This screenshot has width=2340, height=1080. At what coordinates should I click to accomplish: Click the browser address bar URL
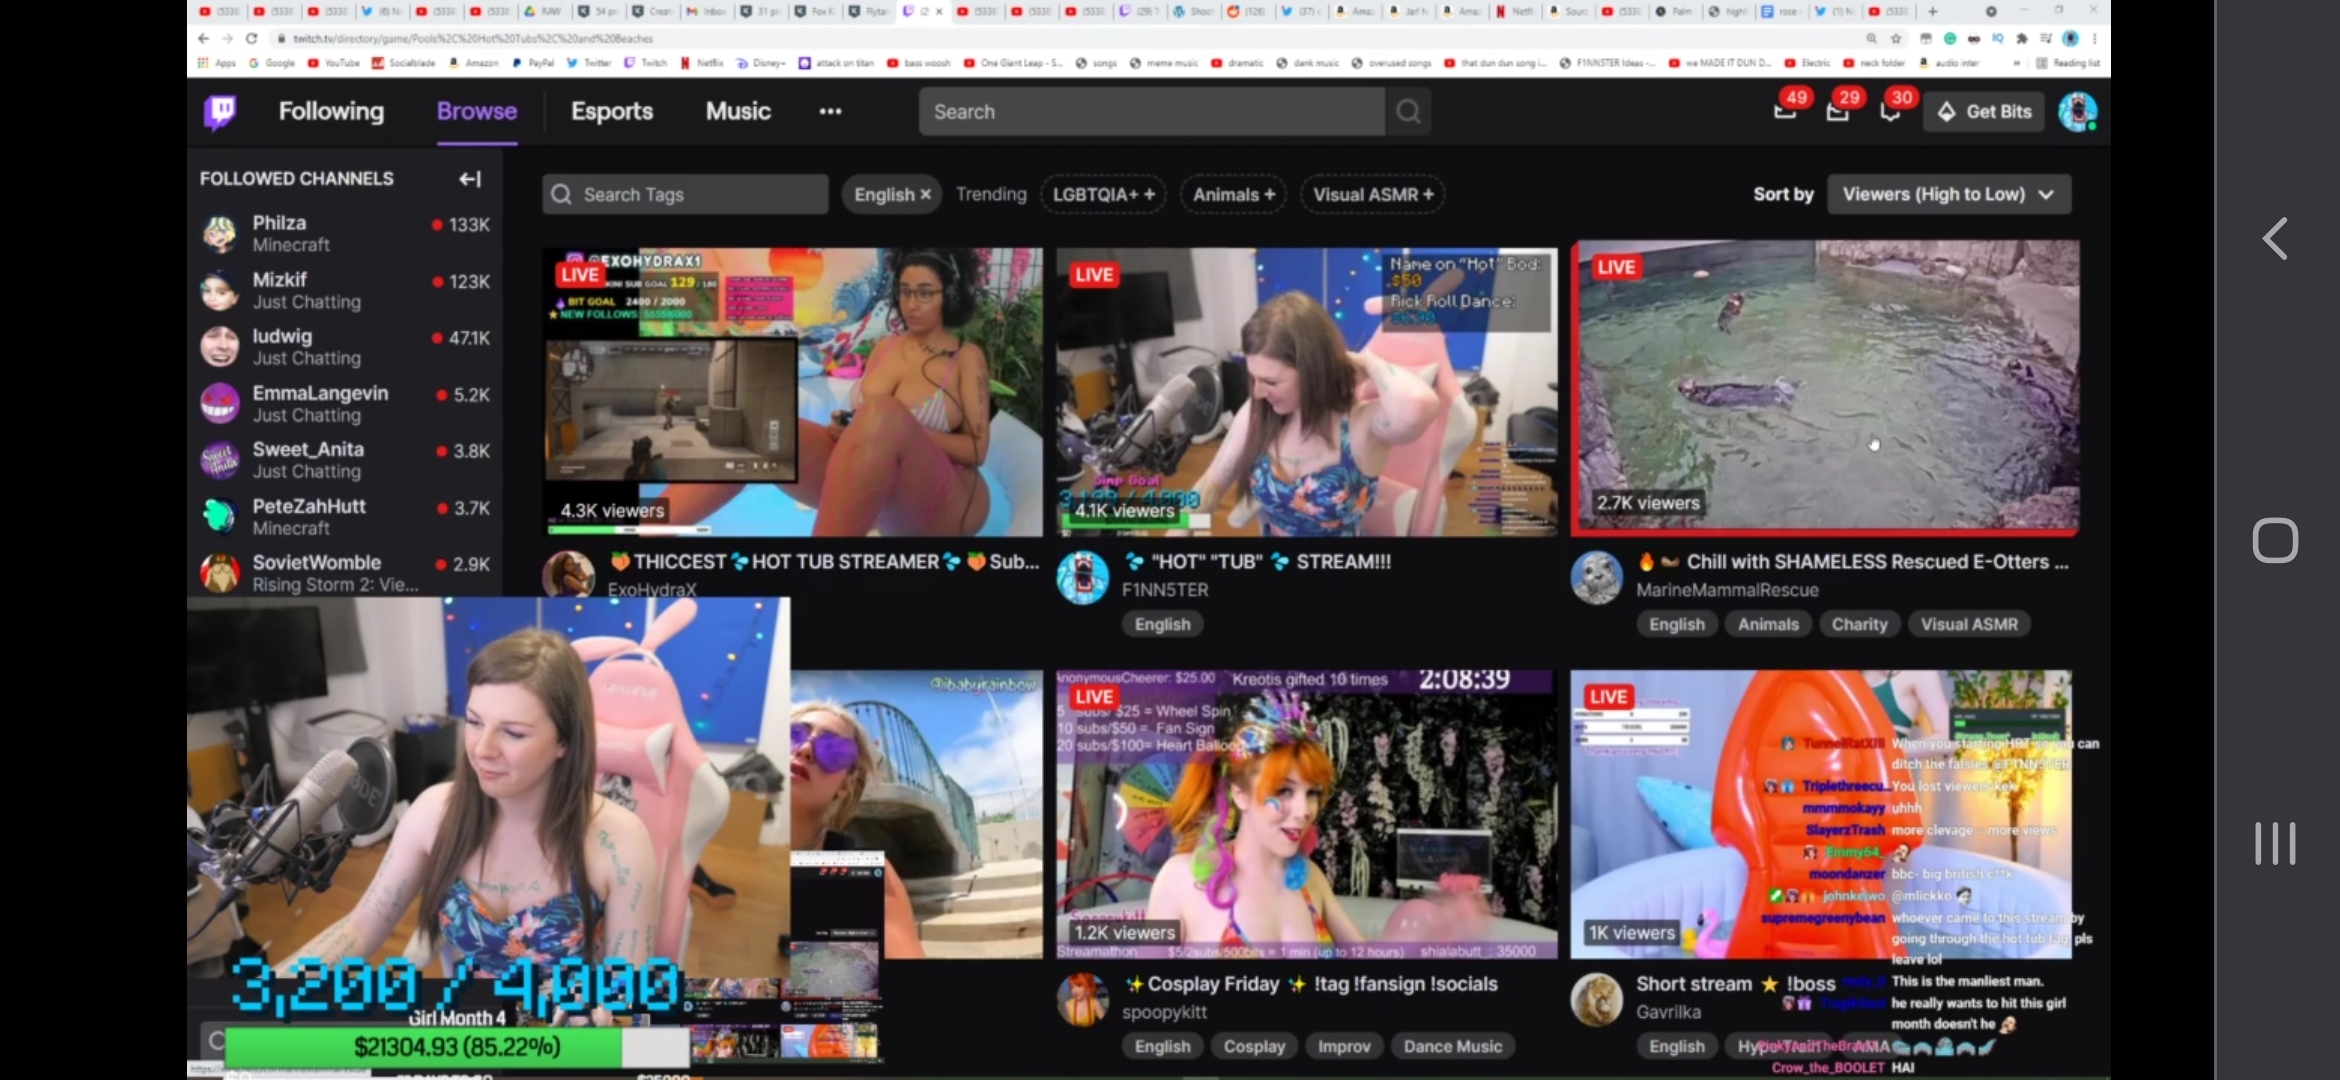pyautogui.click(x=473, y=38)
